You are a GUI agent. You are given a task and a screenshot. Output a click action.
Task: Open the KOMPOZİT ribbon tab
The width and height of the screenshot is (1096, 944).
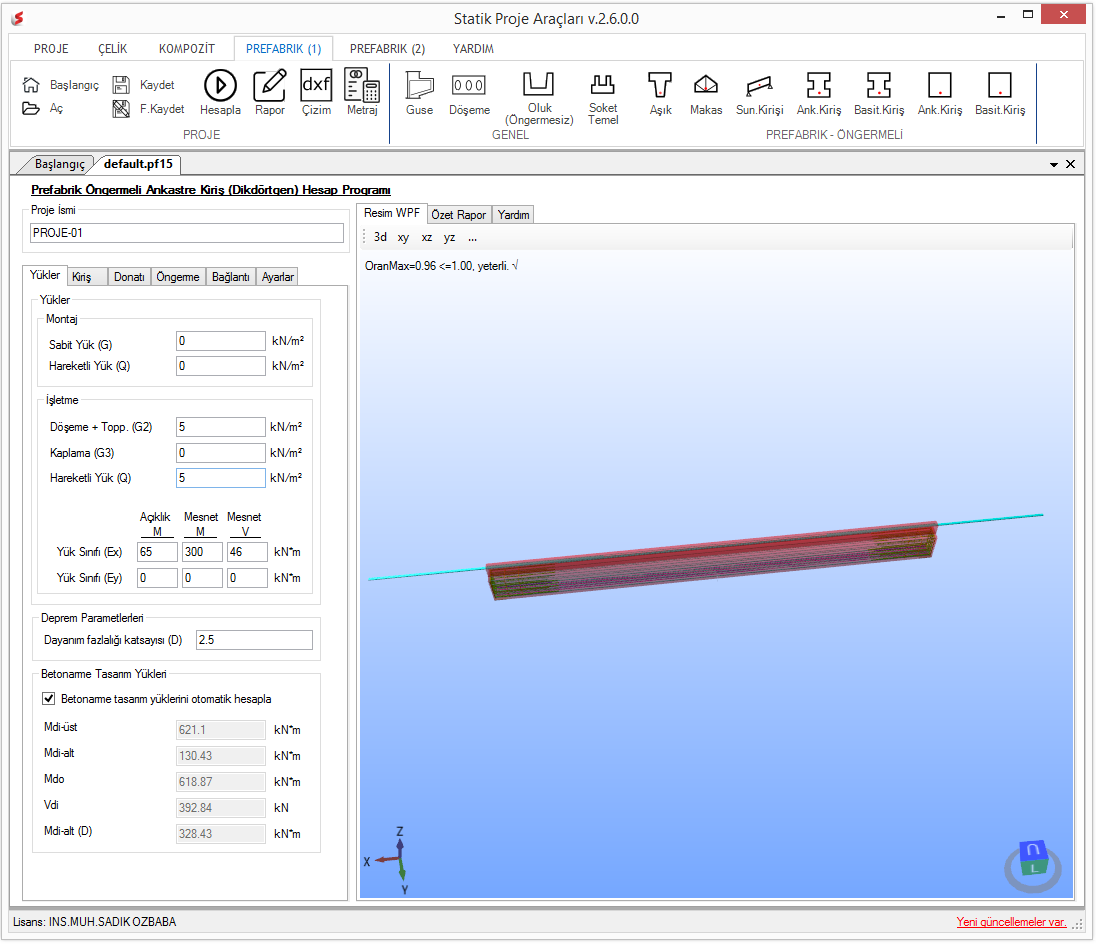pyautogui.click(x=187, y=49)
